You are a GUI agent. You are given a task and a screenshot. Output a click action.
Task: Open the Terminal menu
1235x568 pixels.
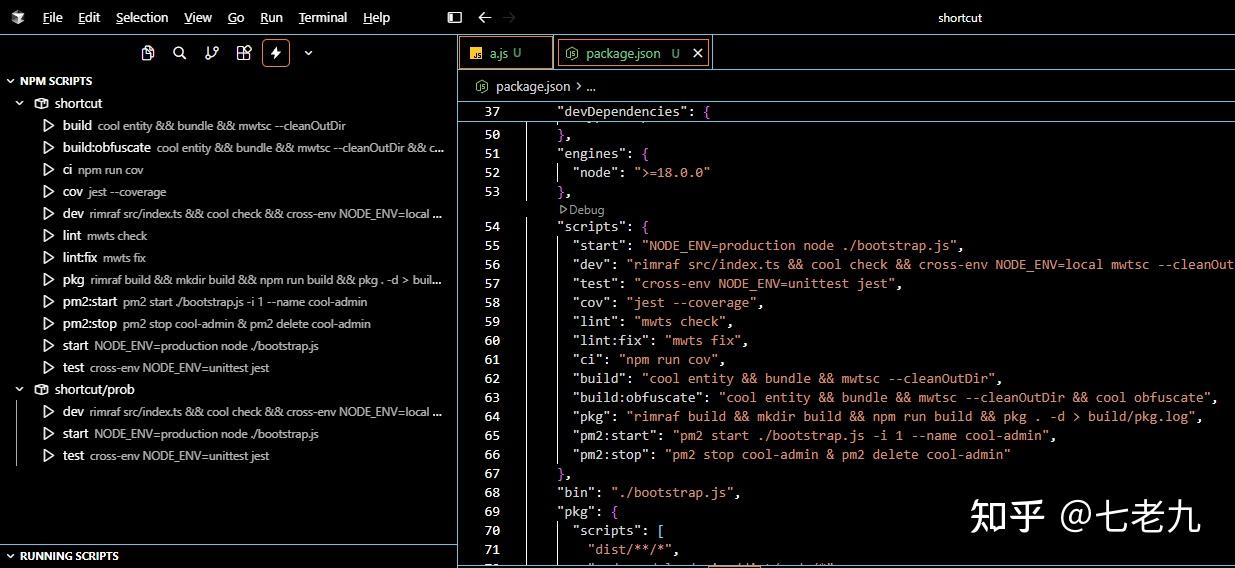tap(323, 17)
